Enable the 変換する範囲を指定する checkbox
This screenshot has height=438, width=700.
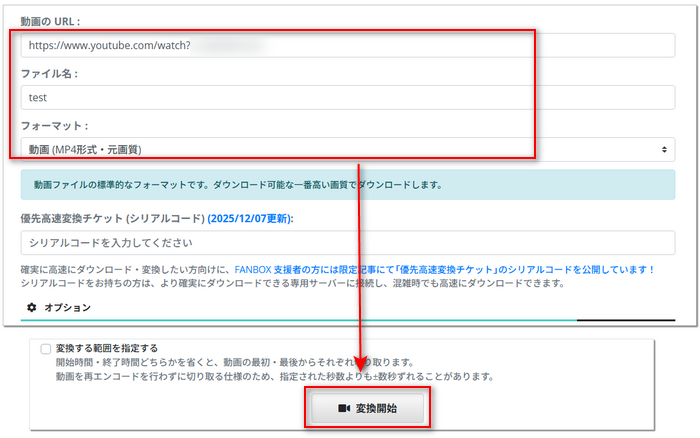pyautogui.click(x=46, y=349)
